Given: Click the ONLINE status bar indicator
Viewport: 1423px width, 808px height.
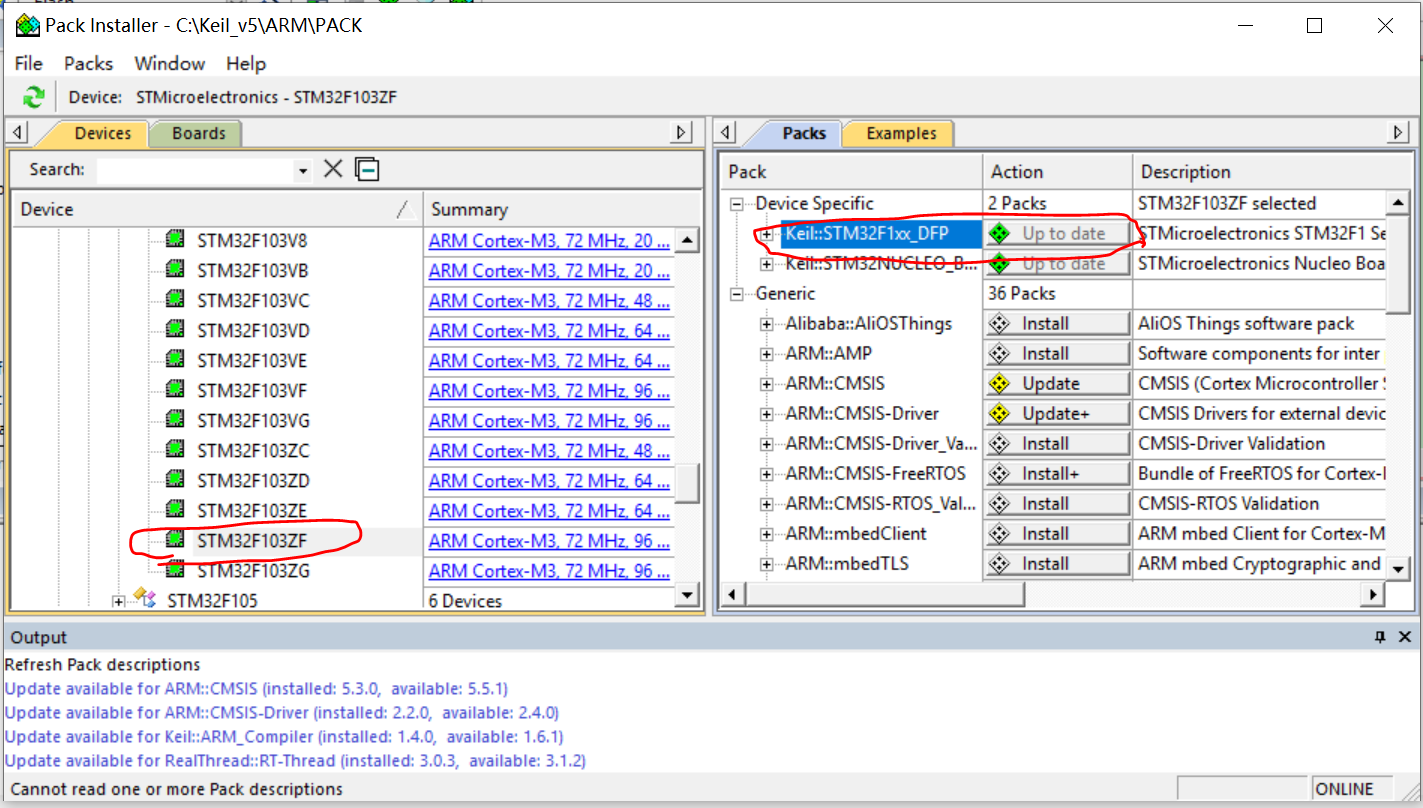Looking at the screenshot, I should click(x=1344, y=789).
